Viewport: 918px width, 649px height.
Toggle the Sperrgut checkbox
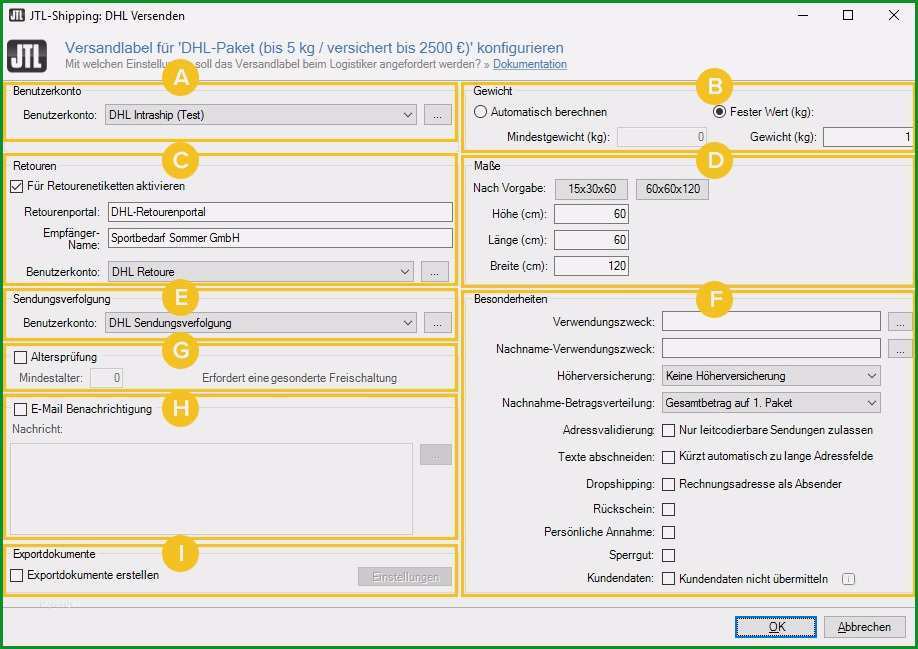pos(668,555)
